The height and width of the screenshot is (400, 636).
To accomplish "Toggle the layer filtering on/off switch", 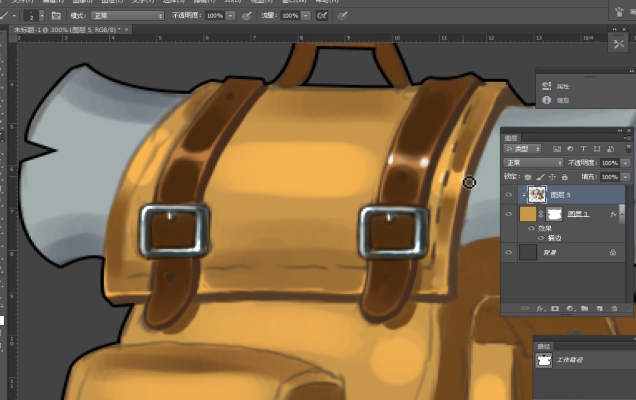I will coord(628,149).
